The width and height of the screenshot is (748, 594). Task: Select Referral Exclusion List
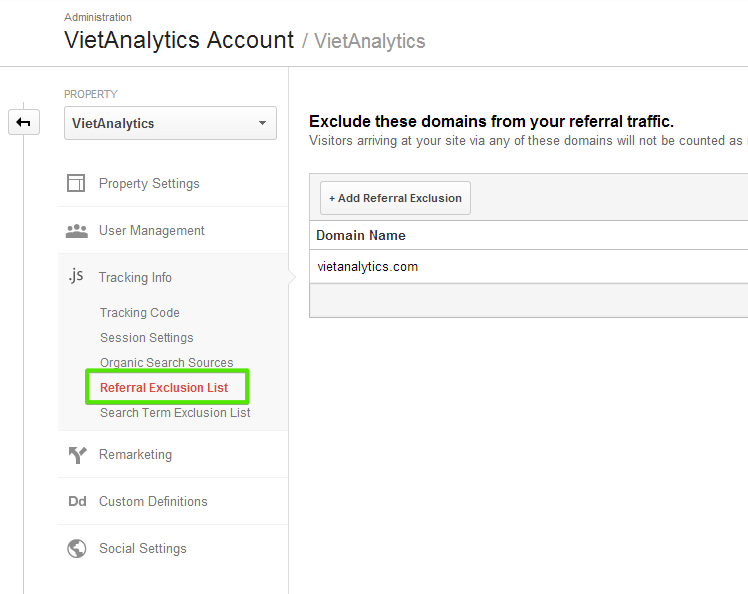[164, 388]
